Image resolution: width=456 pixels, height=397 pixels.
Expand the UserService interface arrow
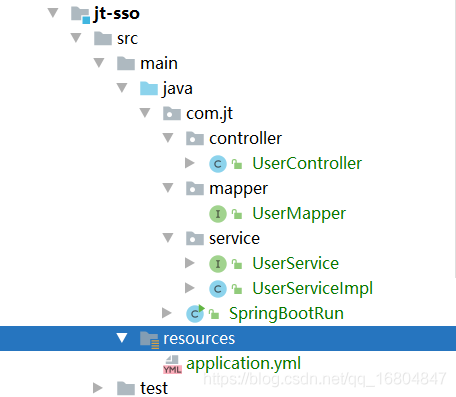(190, 263)
